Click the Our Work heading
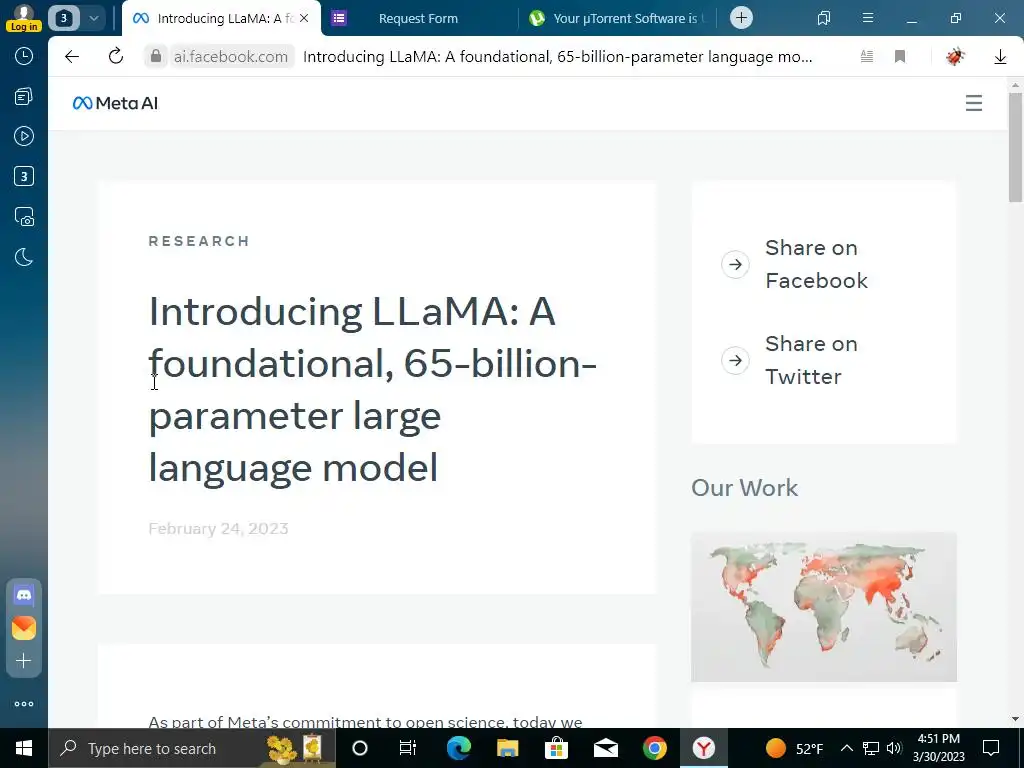 [x=744, y=488]
